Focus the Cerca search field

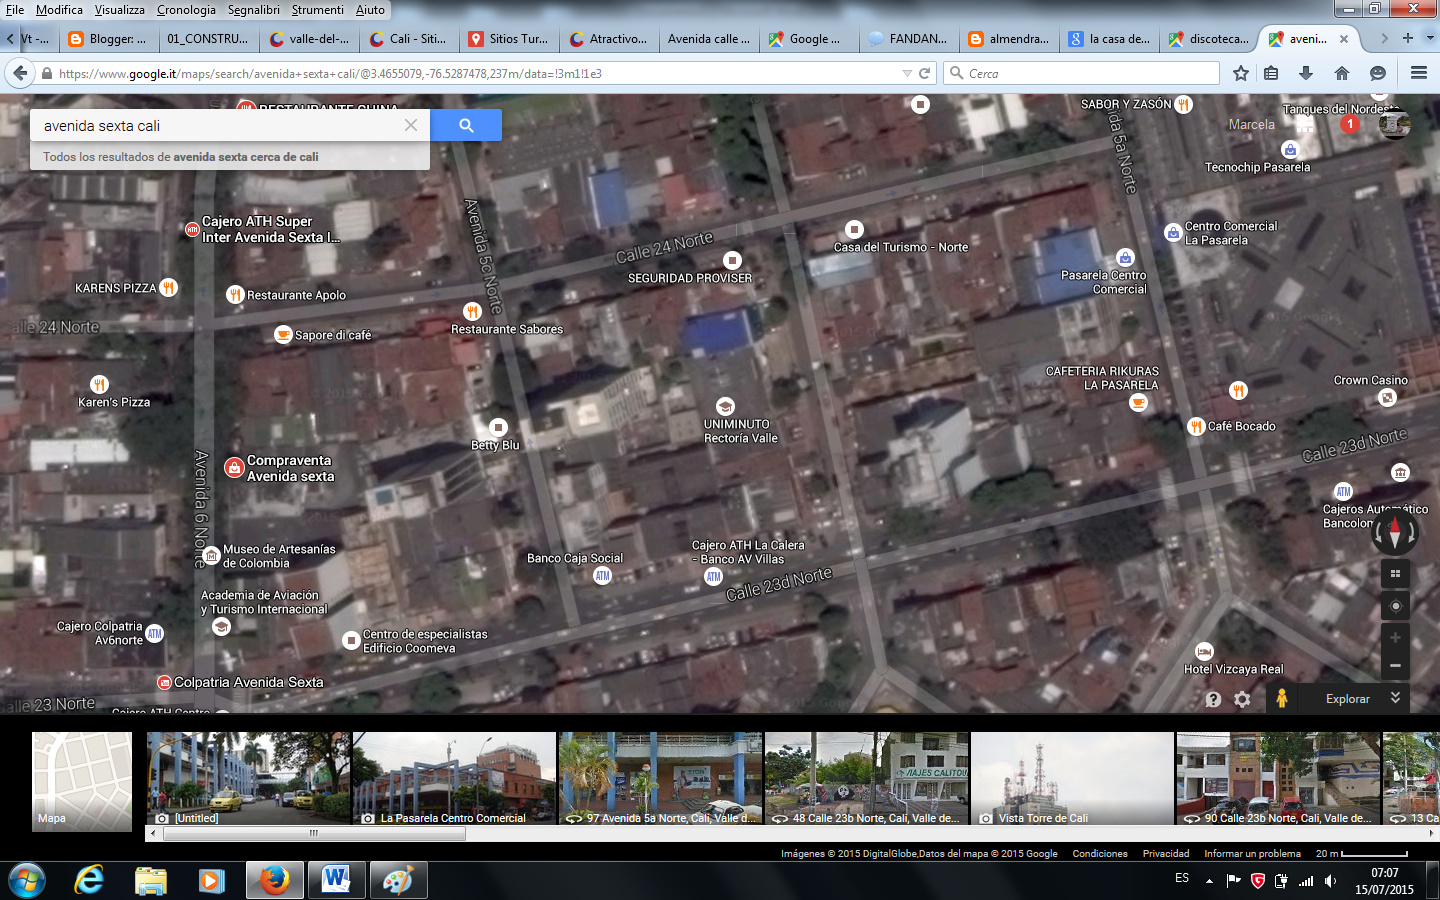1082,73
